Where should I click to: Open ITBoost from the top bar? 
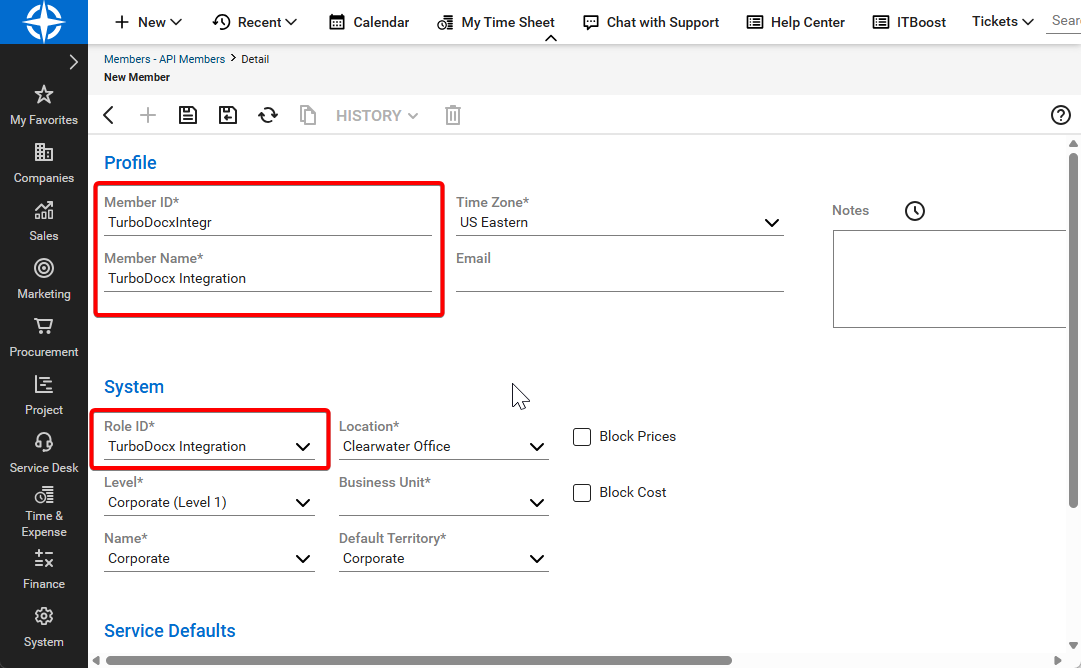(x=909, y=22)
